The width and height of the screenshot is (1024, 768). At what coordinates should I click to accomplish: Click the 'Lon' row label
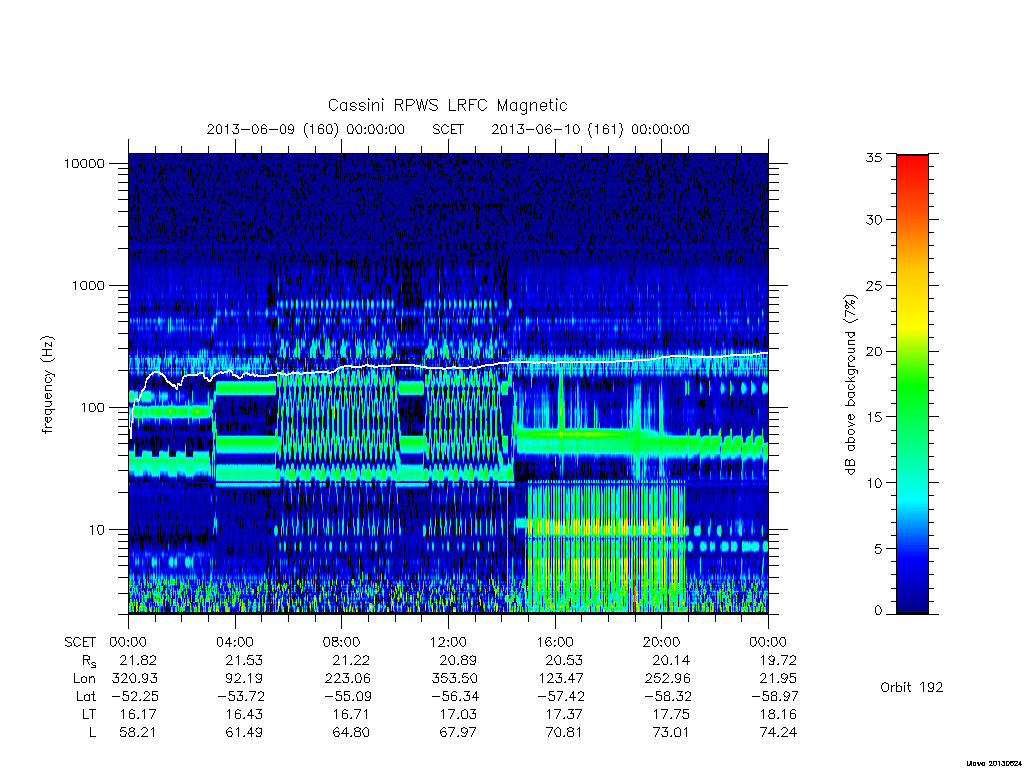[x=84, y=678]
